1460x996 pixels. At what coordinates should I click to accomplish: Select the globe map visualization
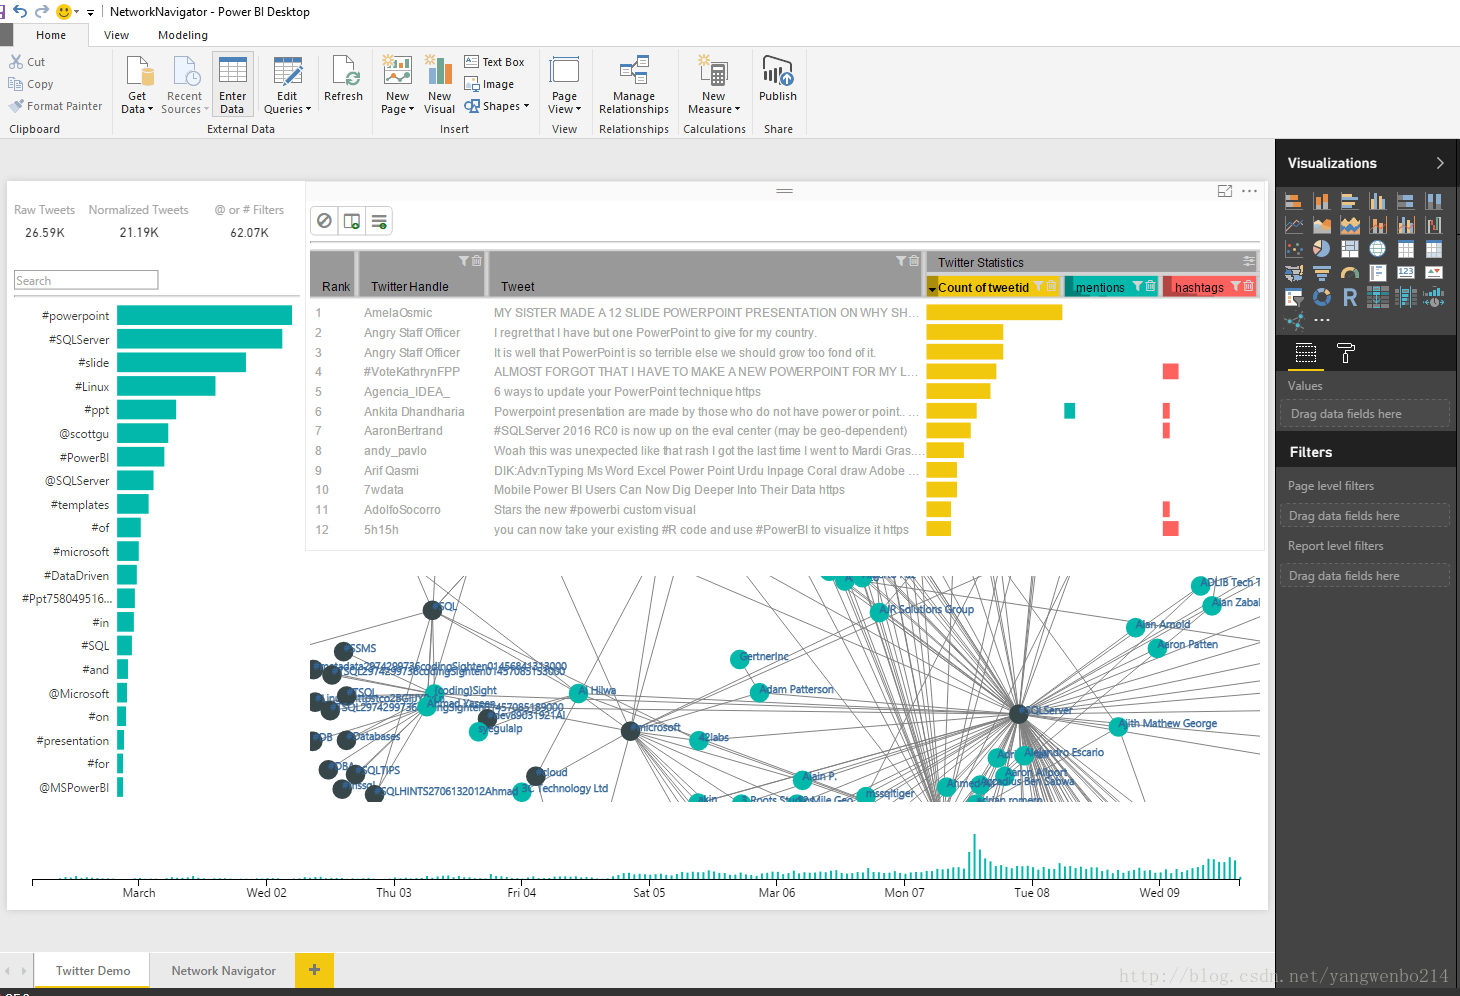(1378, 249)
